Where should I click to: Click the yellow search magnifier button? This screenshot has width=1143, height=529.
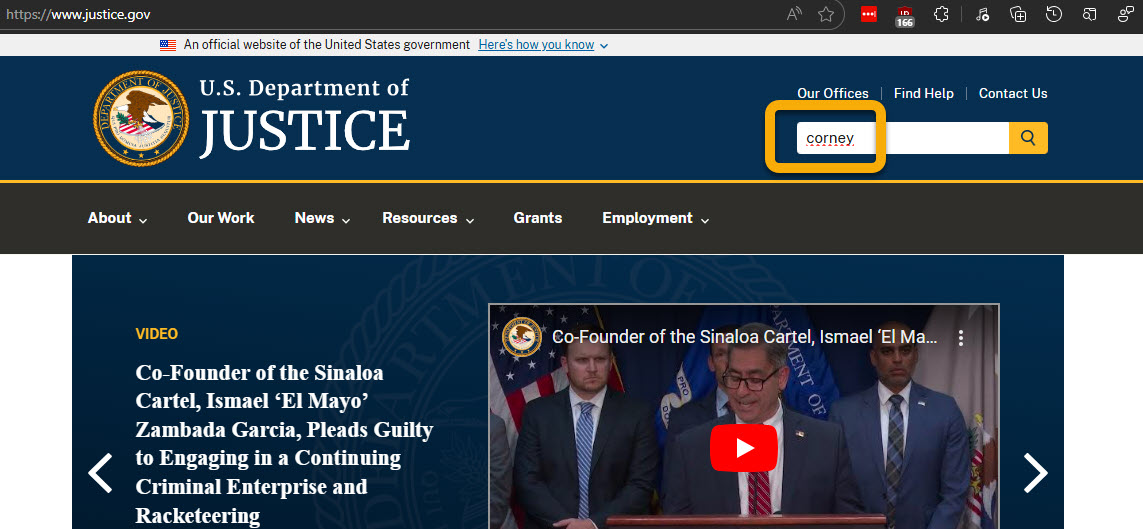[1028, 138]
